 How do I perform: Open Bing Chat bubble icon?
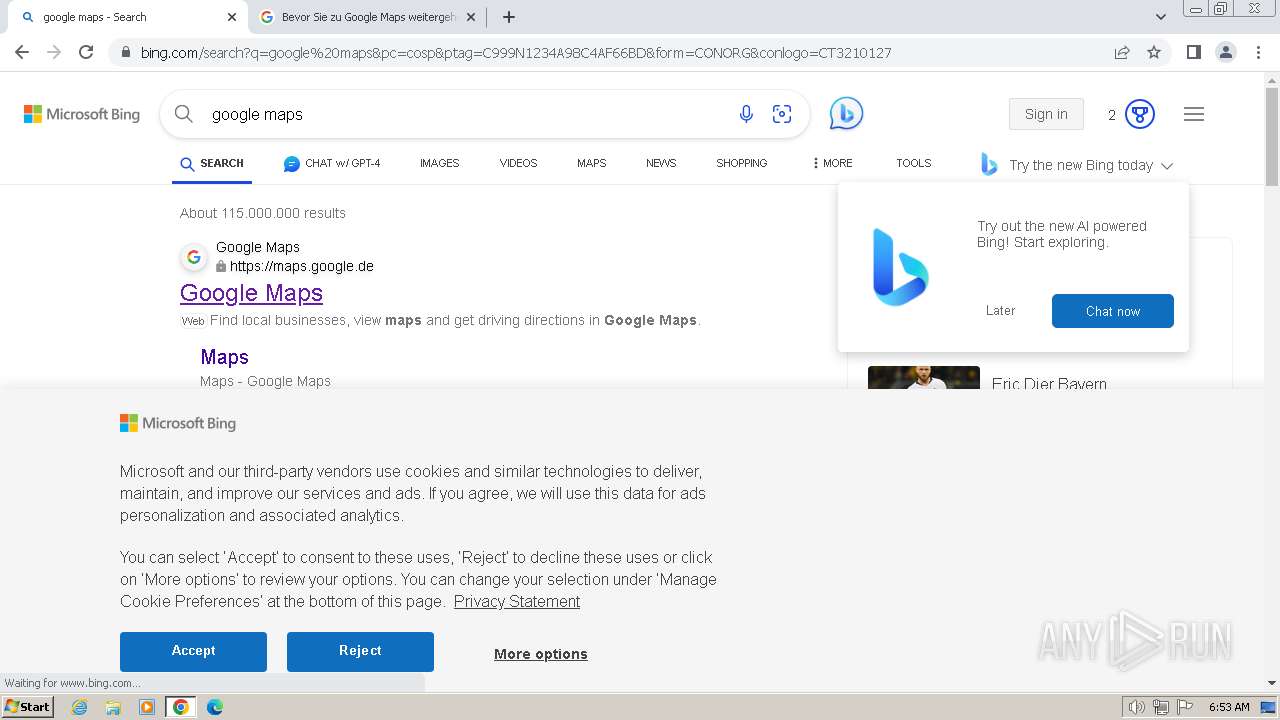(846, 114)
